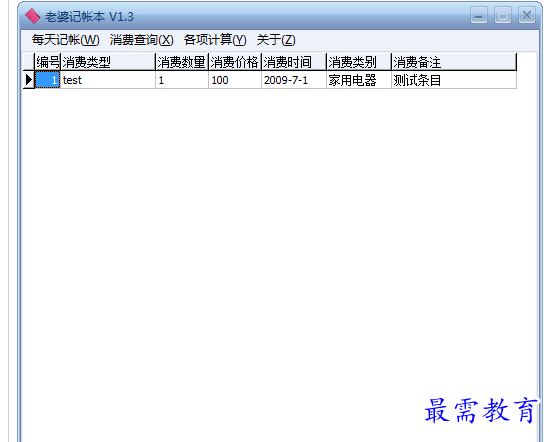
Task: Minimize the 老婆记帐本 window
Action: tap(479, 15)
